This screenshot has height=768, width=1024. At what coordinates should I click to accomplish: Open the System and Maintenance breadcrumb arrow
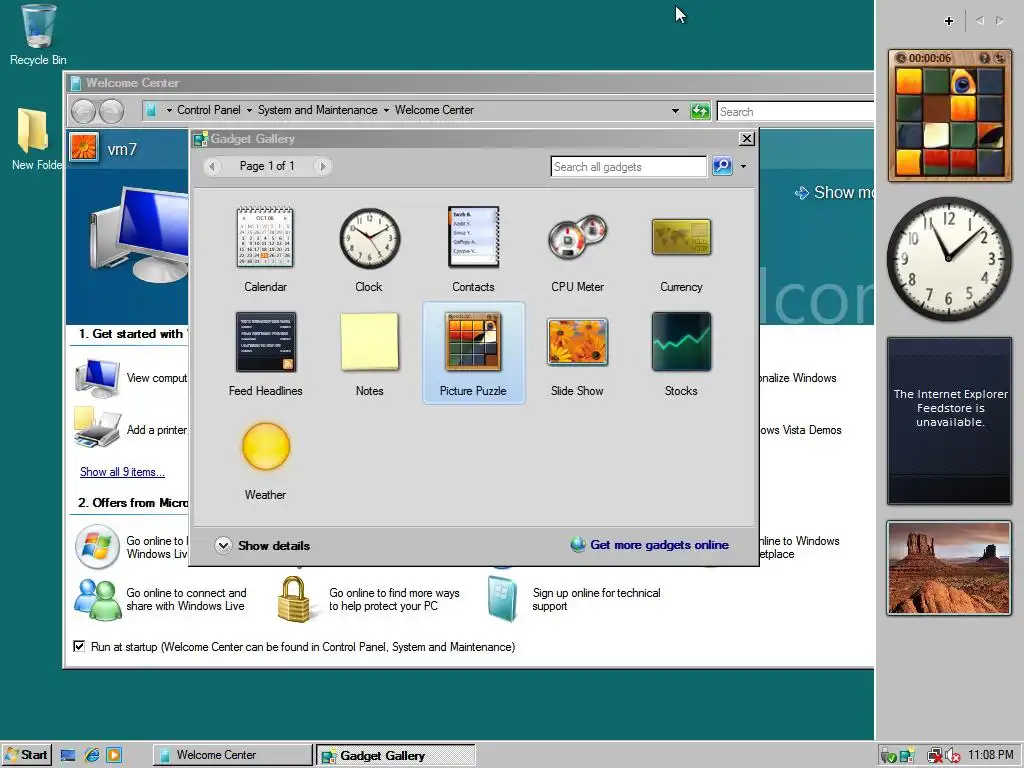[x=386, y=110]
